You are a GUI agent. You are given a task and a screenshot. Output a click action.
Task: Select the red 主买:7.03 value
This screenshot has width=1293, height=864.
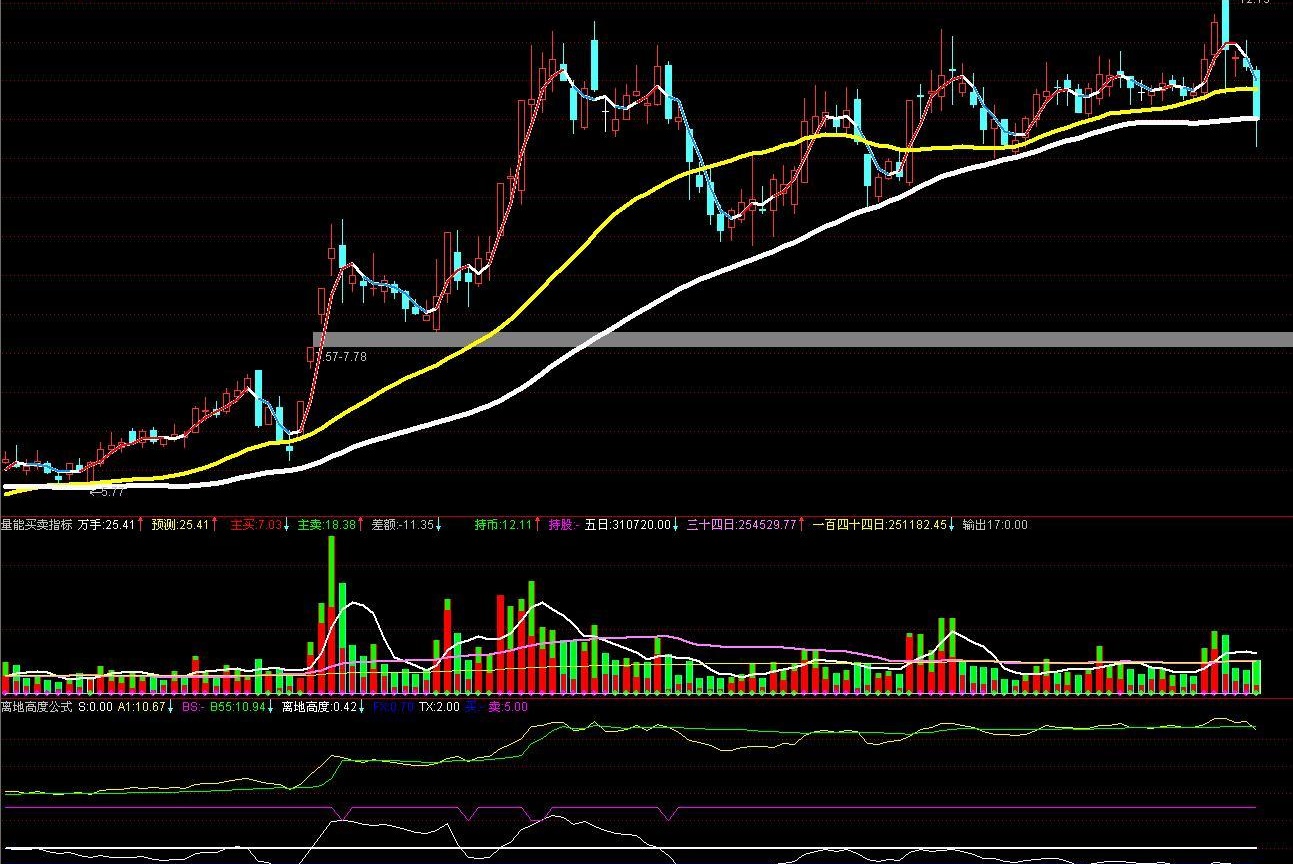(255, 524)
